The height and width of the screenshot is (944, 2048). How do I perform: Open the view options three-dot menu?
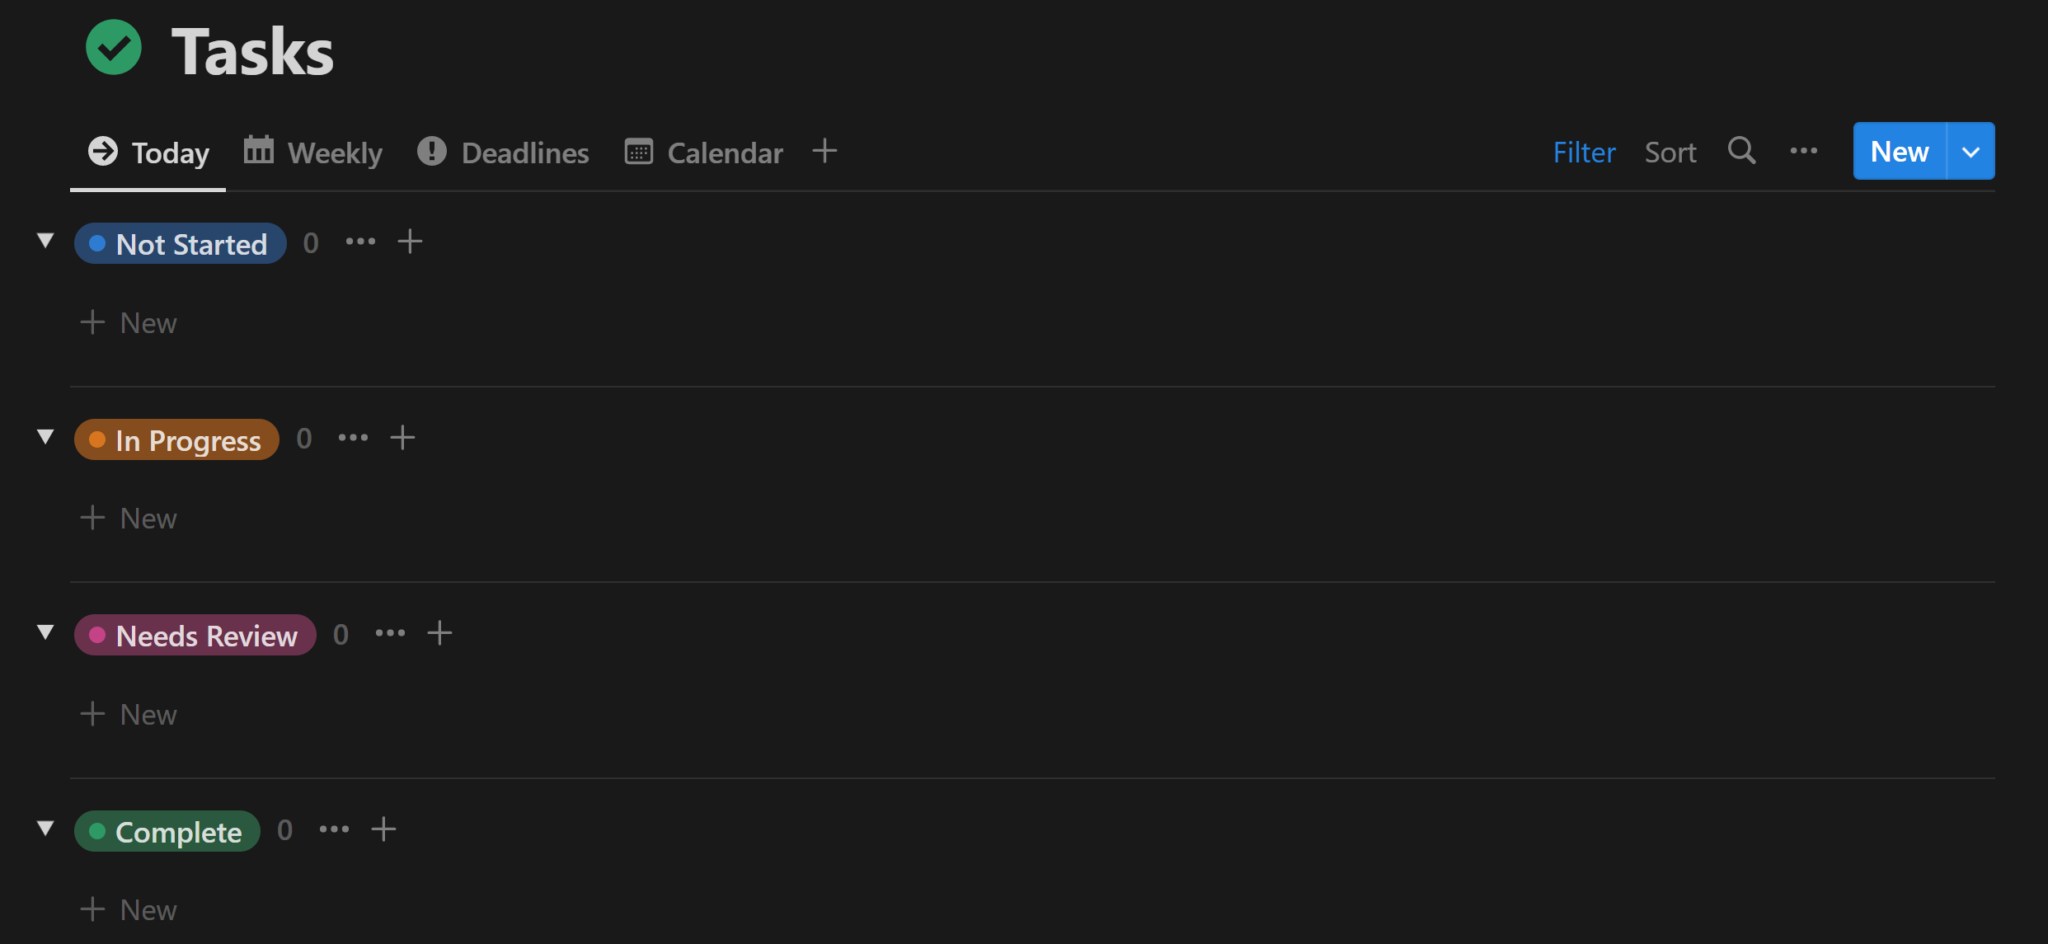pyautogui.click(x=1803, y=151)
